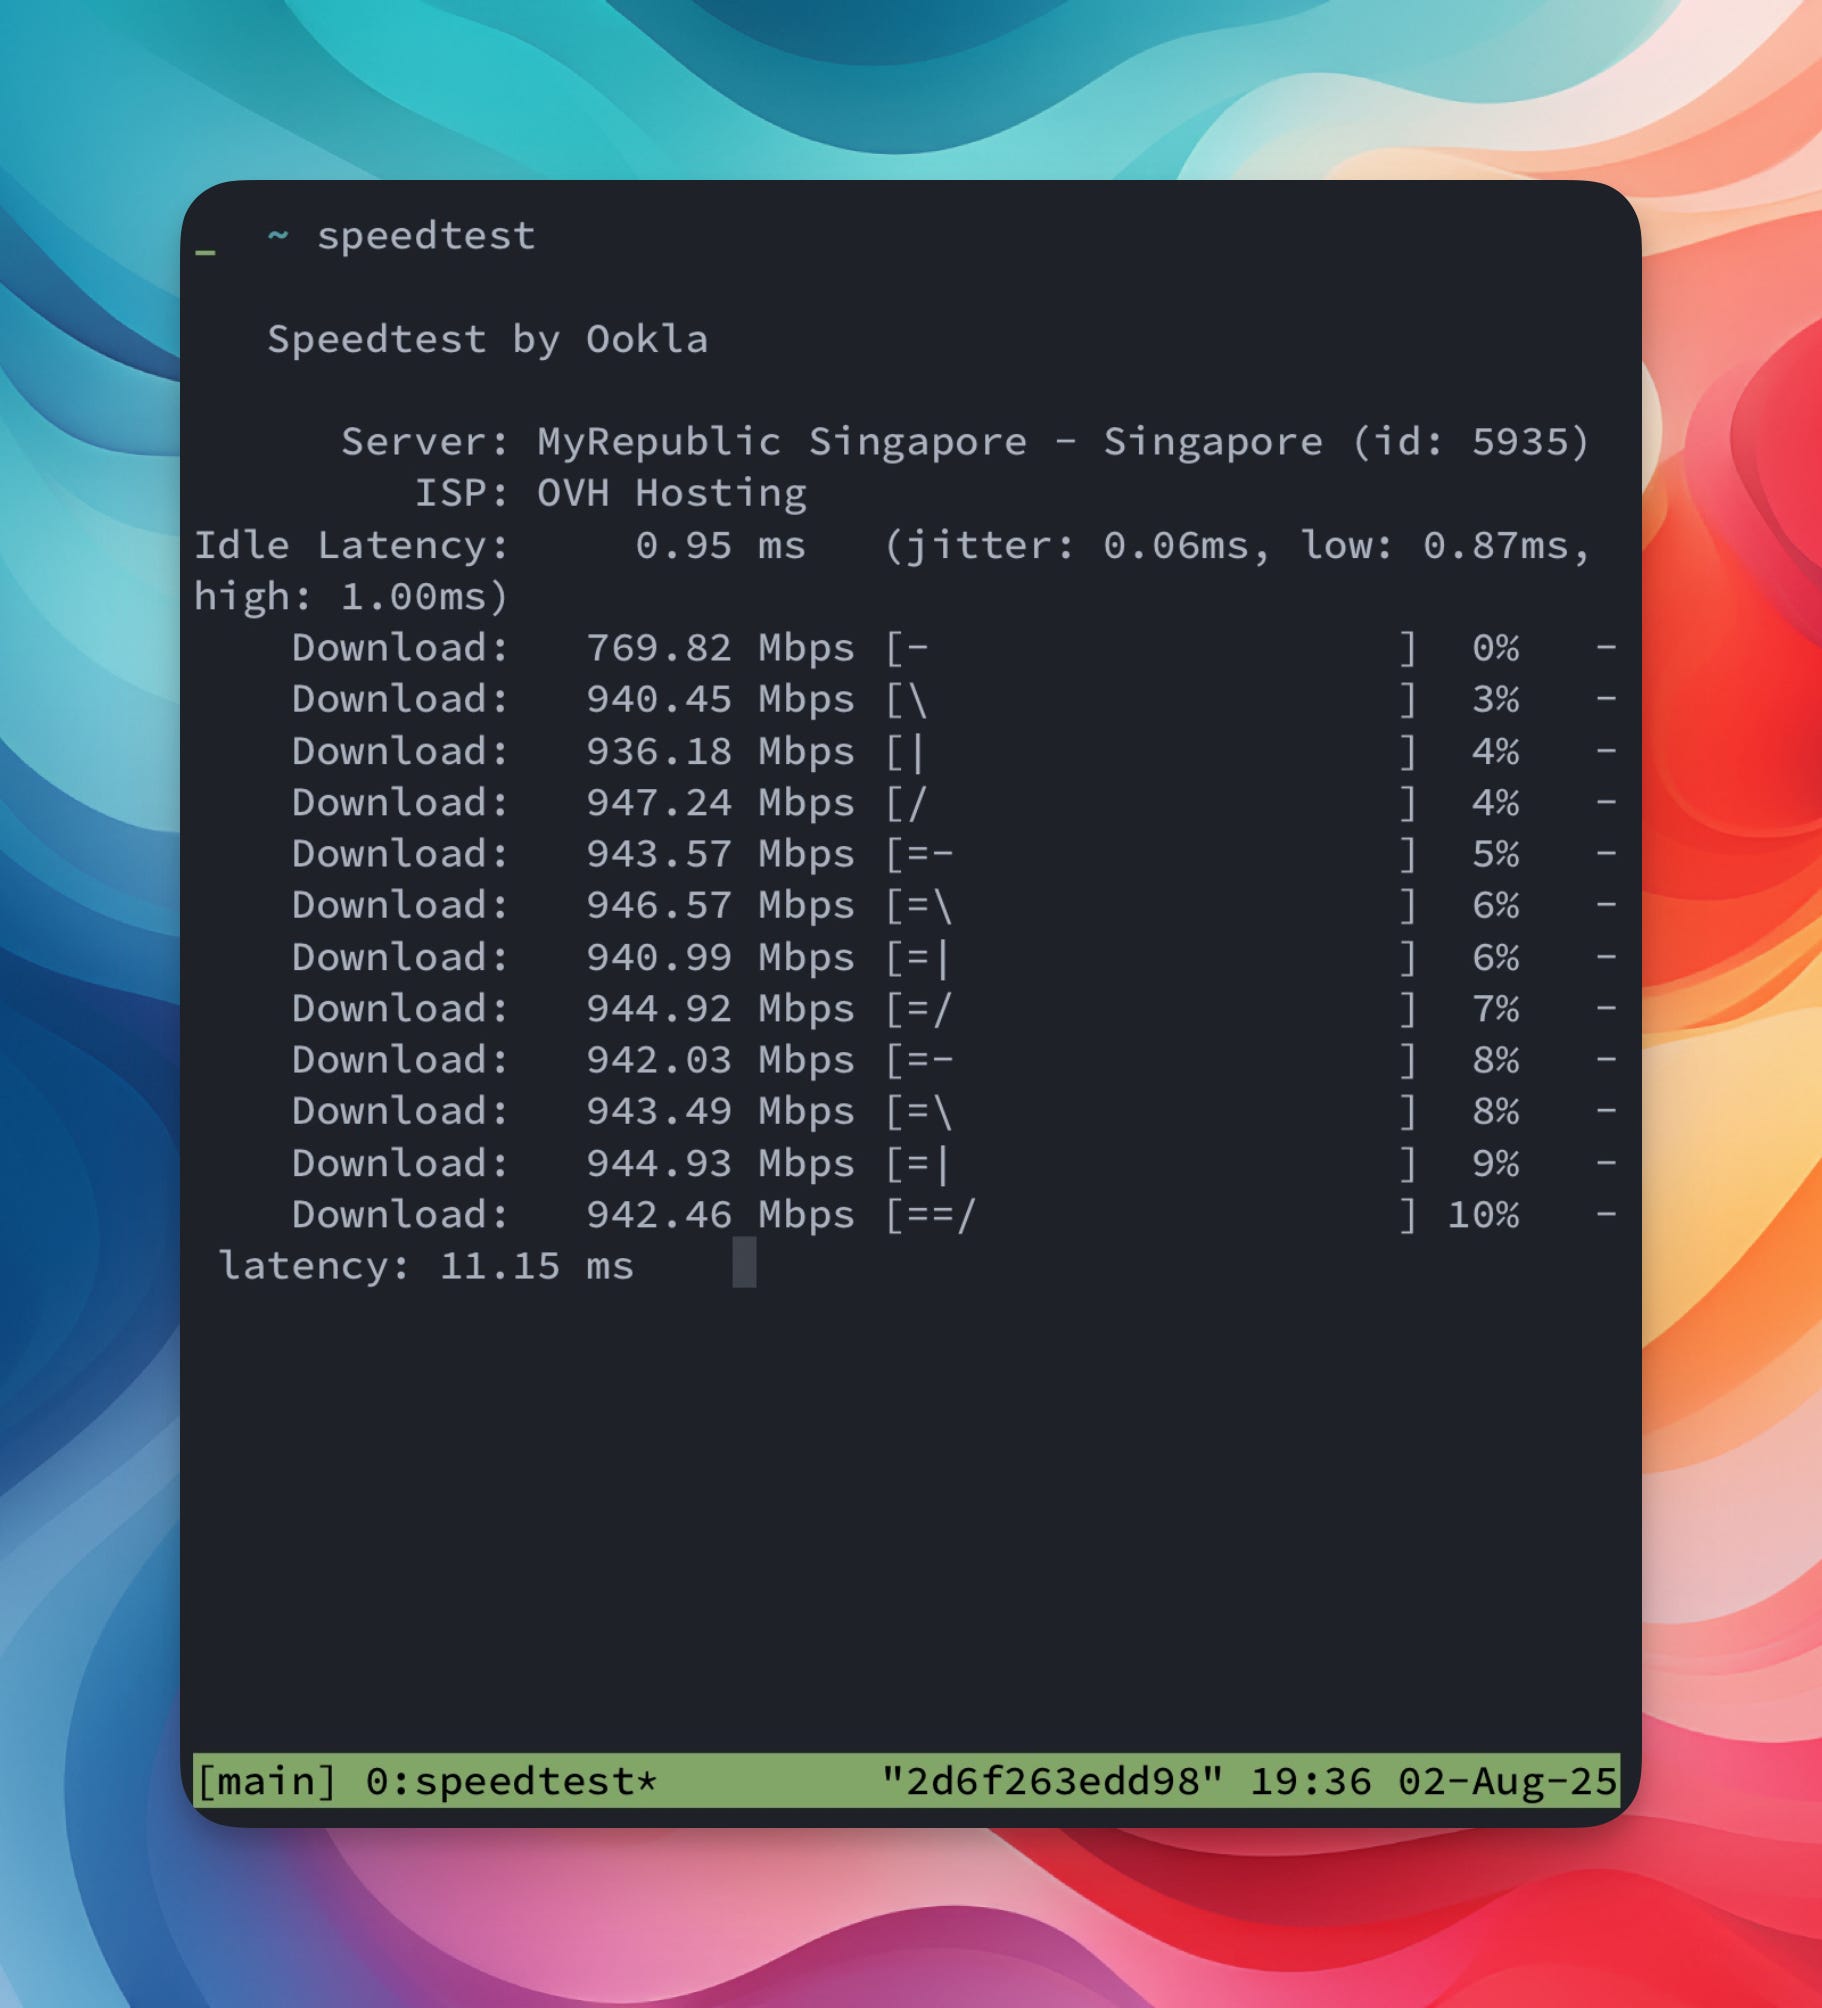This screenshot has height=2008, width=1822.
Task: Select the '936.18 Mbps' download reading
Action: [720, 752]
